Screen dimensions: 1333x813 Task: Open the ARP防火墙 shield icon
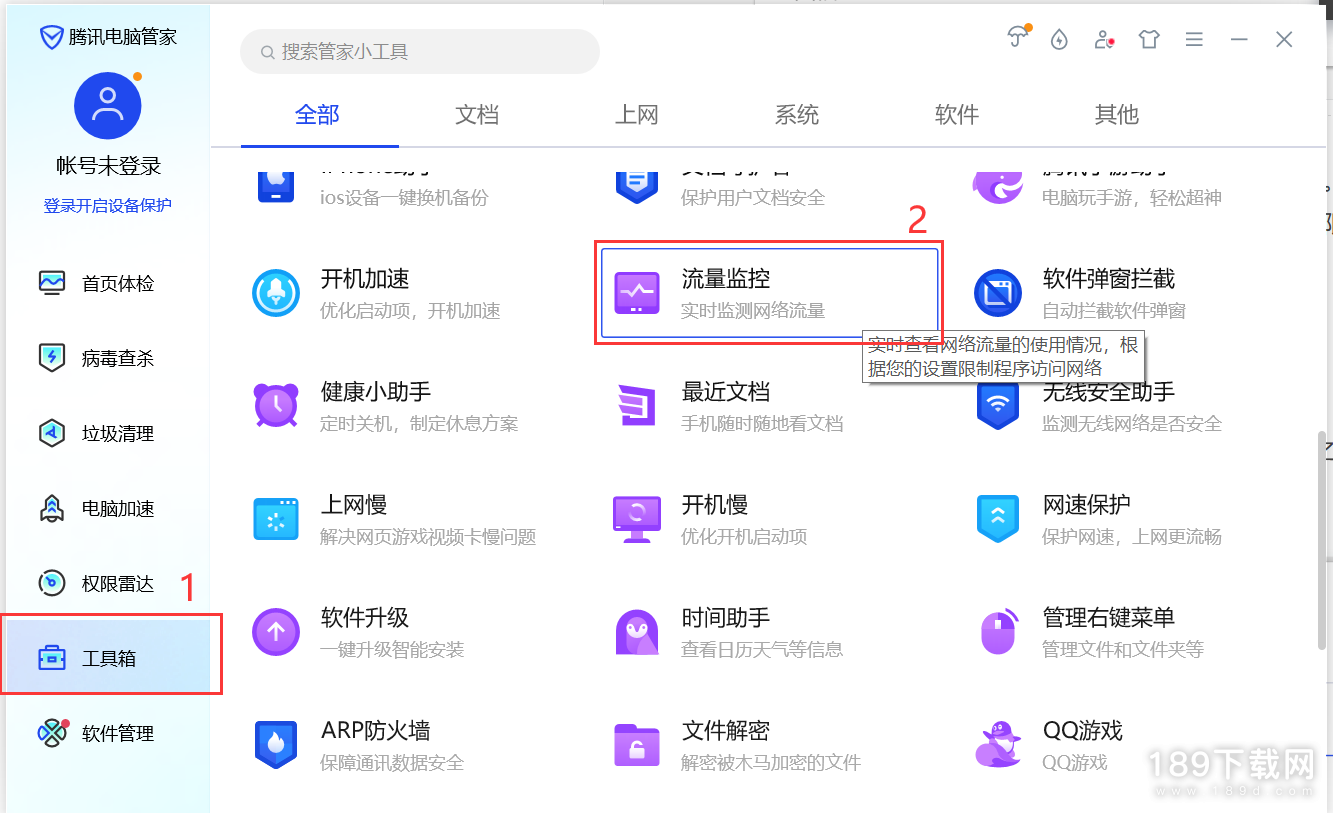point(277,744)
